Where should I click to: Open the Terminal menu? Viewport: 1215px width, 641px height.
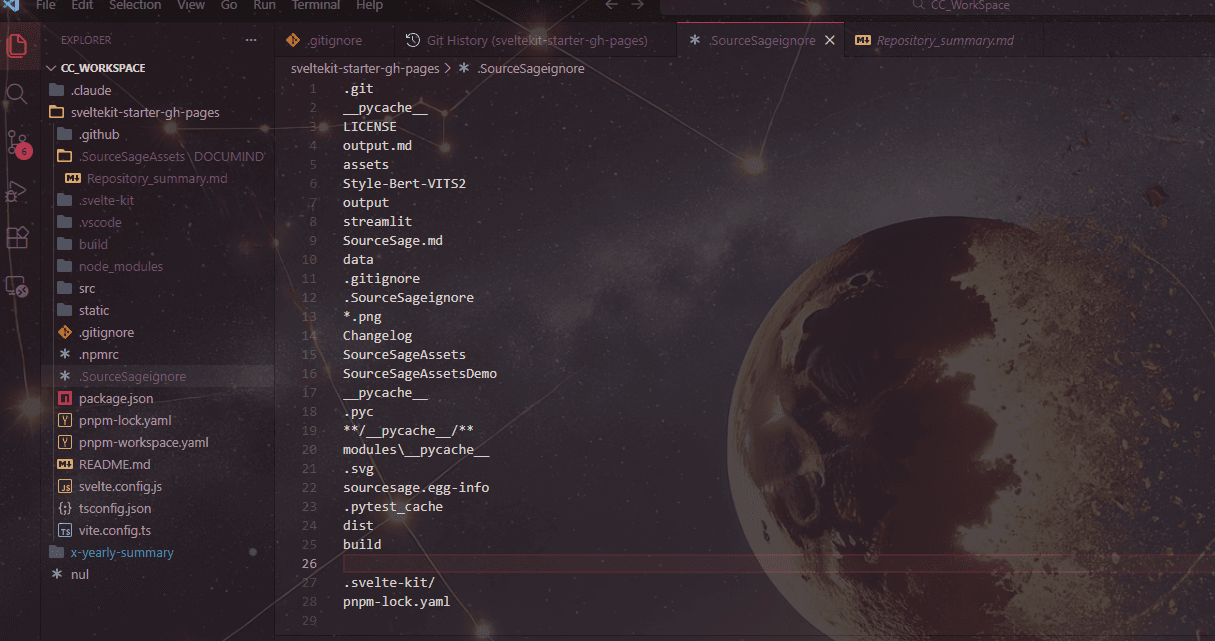pyautogui.click(x=315, y=5)
